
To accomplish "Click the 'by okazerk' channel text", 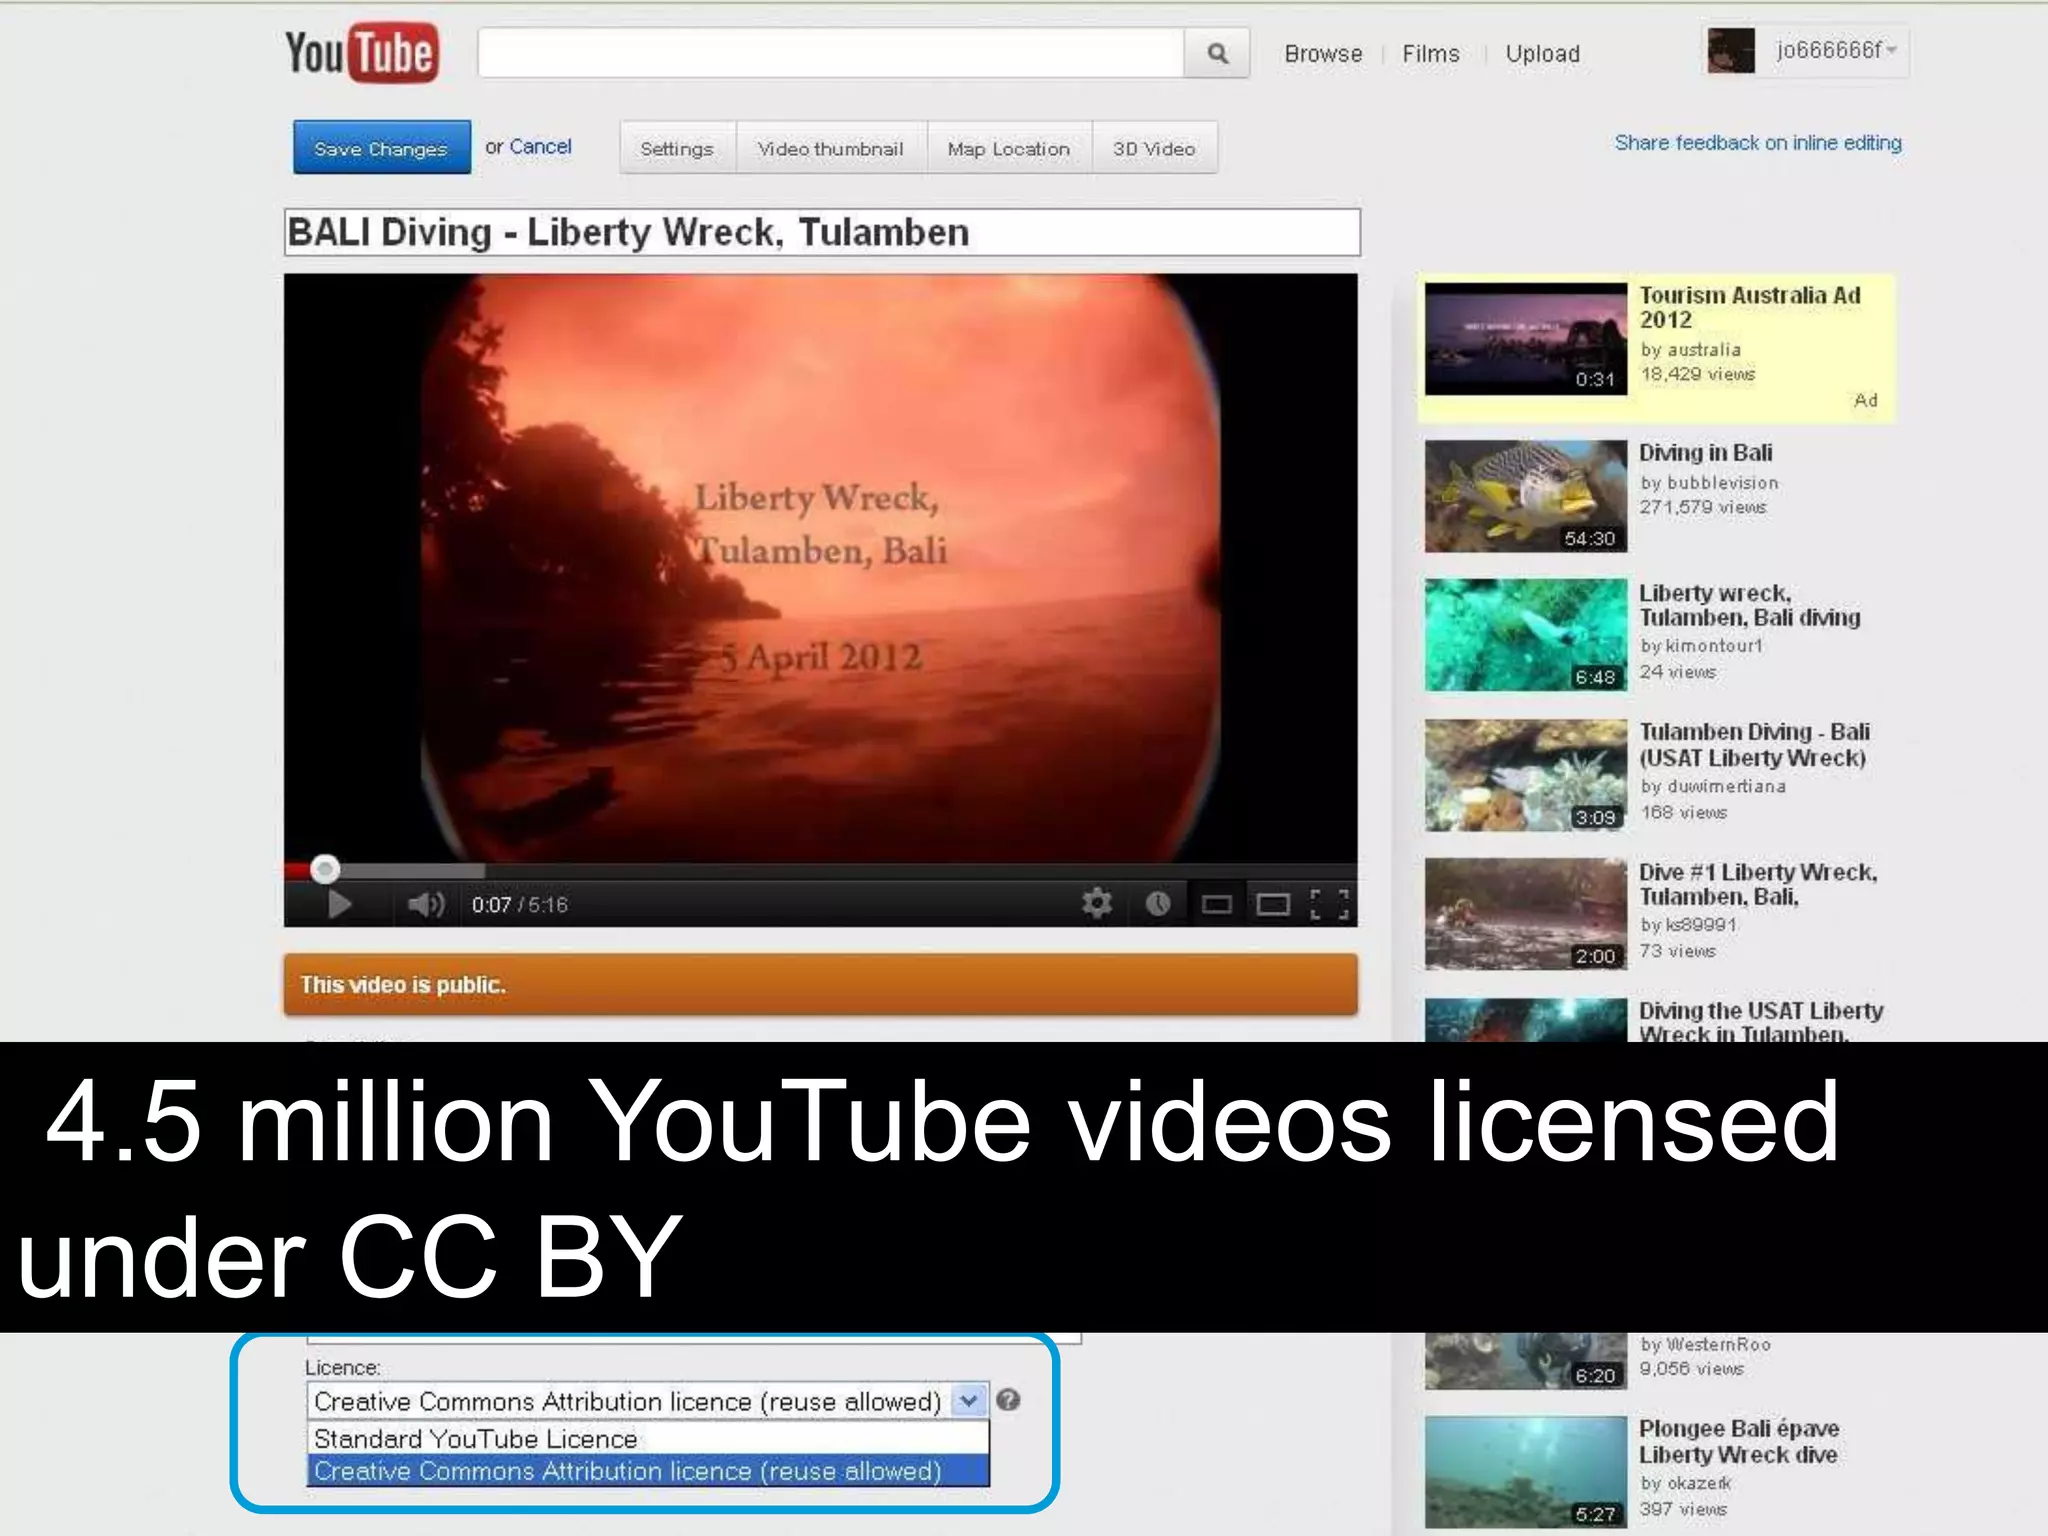I will (1686, 1483).
